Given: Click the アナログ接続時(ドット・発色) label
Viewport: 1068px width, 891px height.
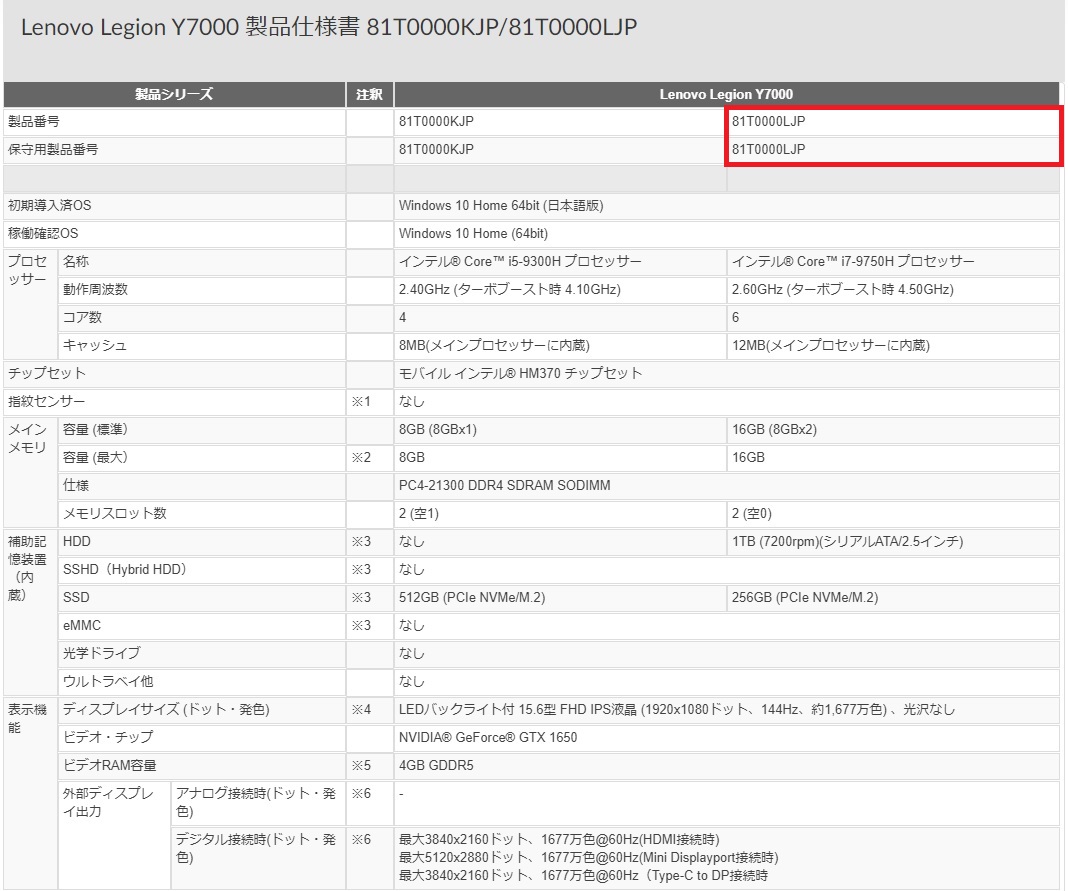Looking at the screenshot, I should [x=256, y=802].
